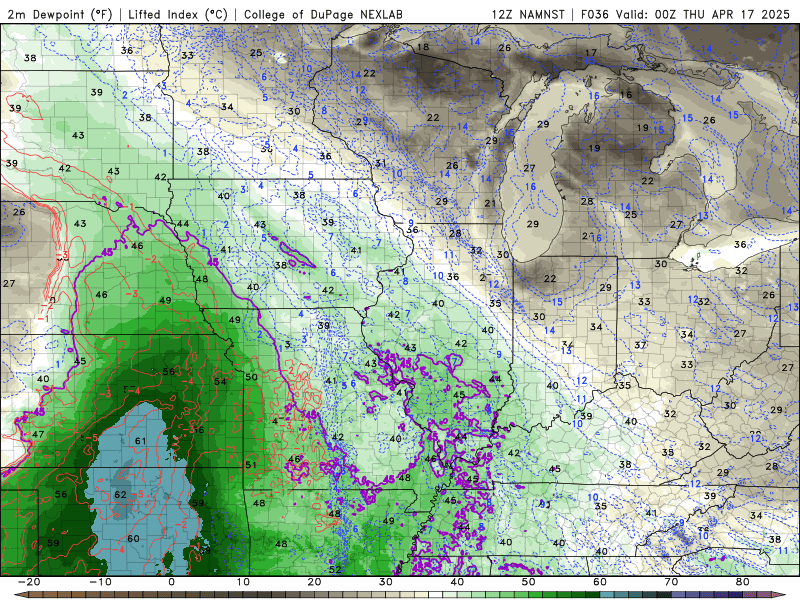Click the 80 label on the color scale
This screenshot has width=800, height=600.
[743, 582]
